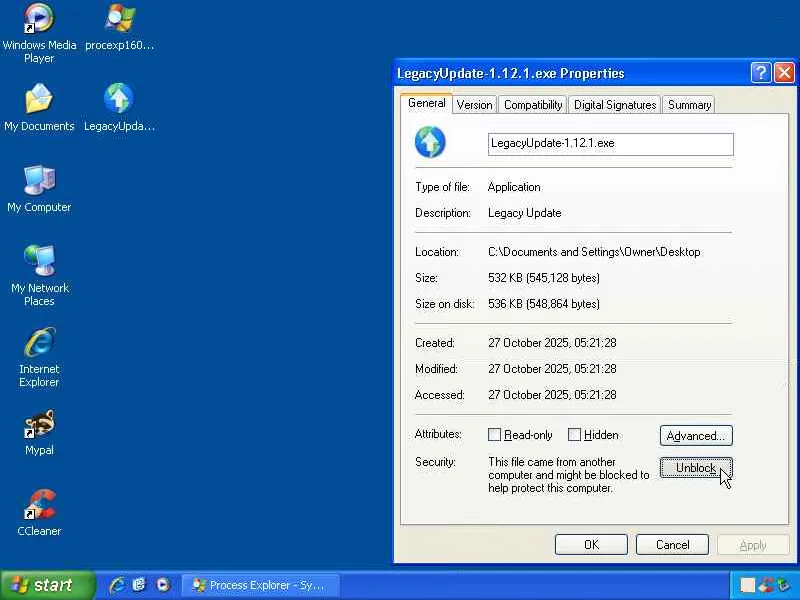The height and width of the screenshot is (600, 800).
Task: Launch Internet Explorer from Quick Launch
Action: pos(117,585)
